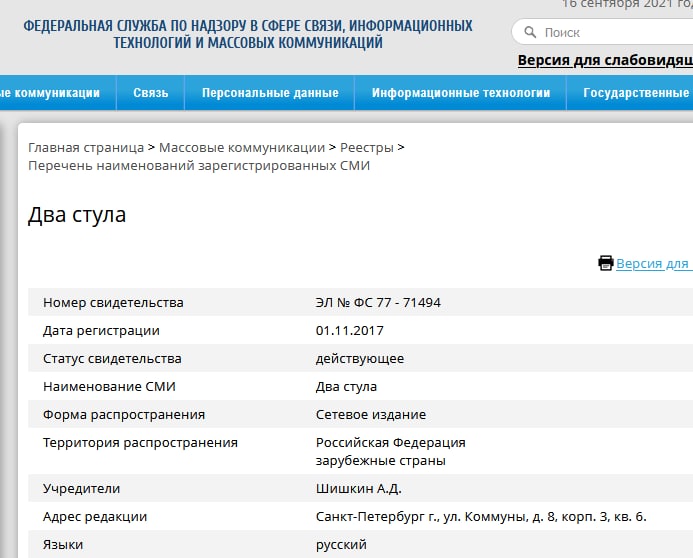
Task: Open Версия для слабовидящих link
Action: 605,60
